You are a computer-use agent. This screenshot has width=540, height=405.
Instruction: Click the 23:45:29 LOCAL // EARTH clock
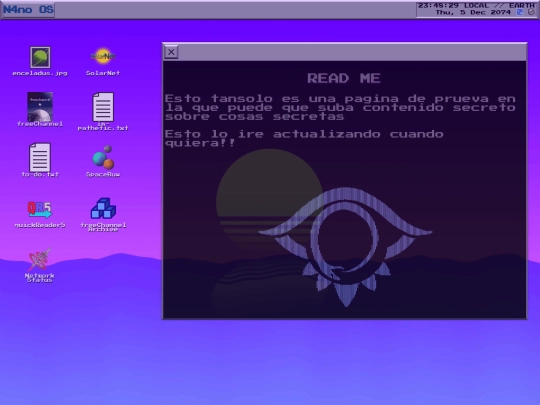coord(476,6)
